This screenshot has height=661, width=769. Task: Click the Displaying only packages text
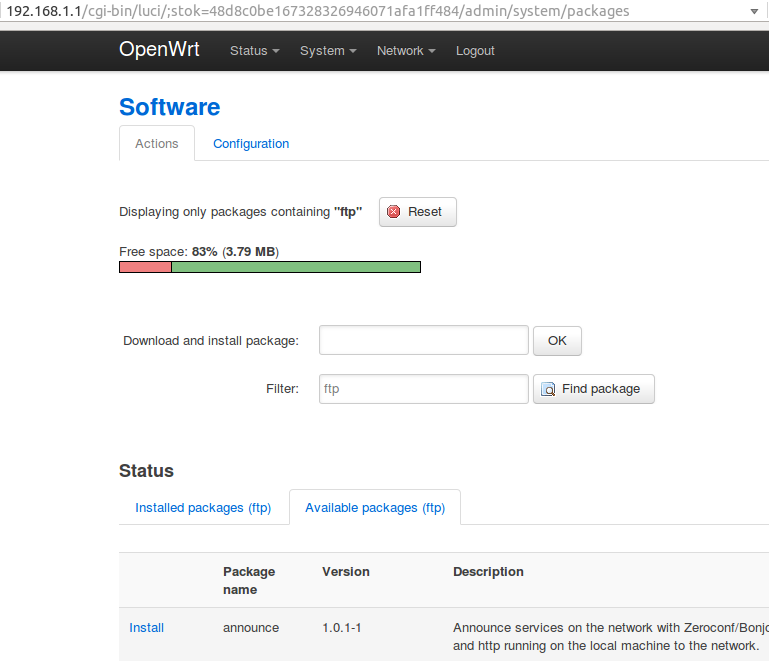click(240, 212)
